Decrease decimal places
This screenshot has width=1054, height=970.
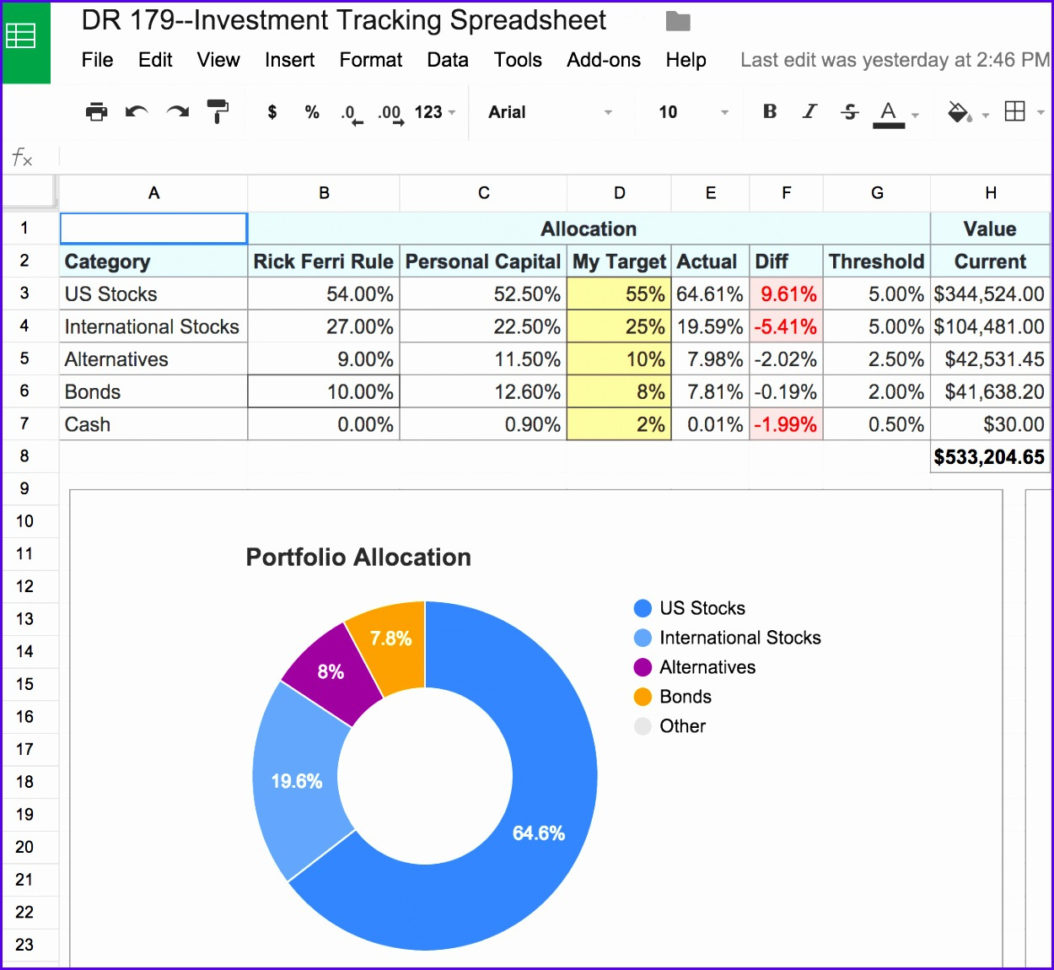coord(351,112)
